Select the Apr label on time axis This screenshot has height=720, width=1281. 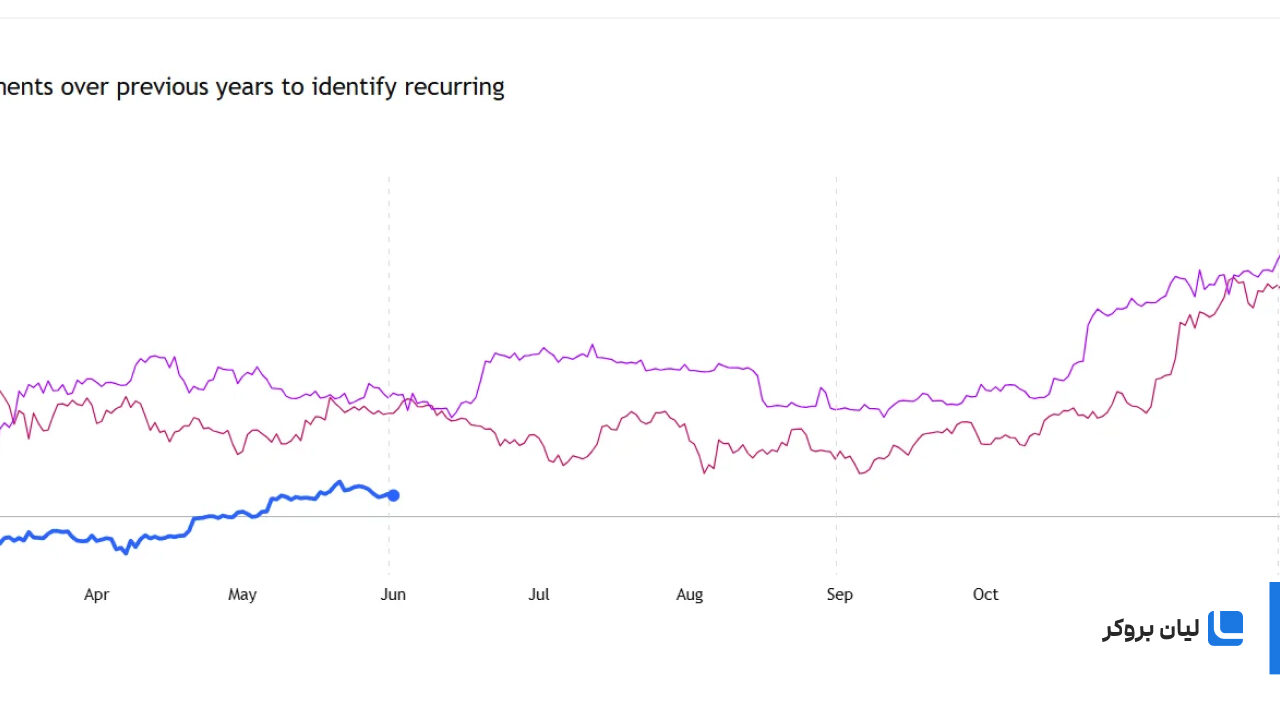click(x=96, y=595)
